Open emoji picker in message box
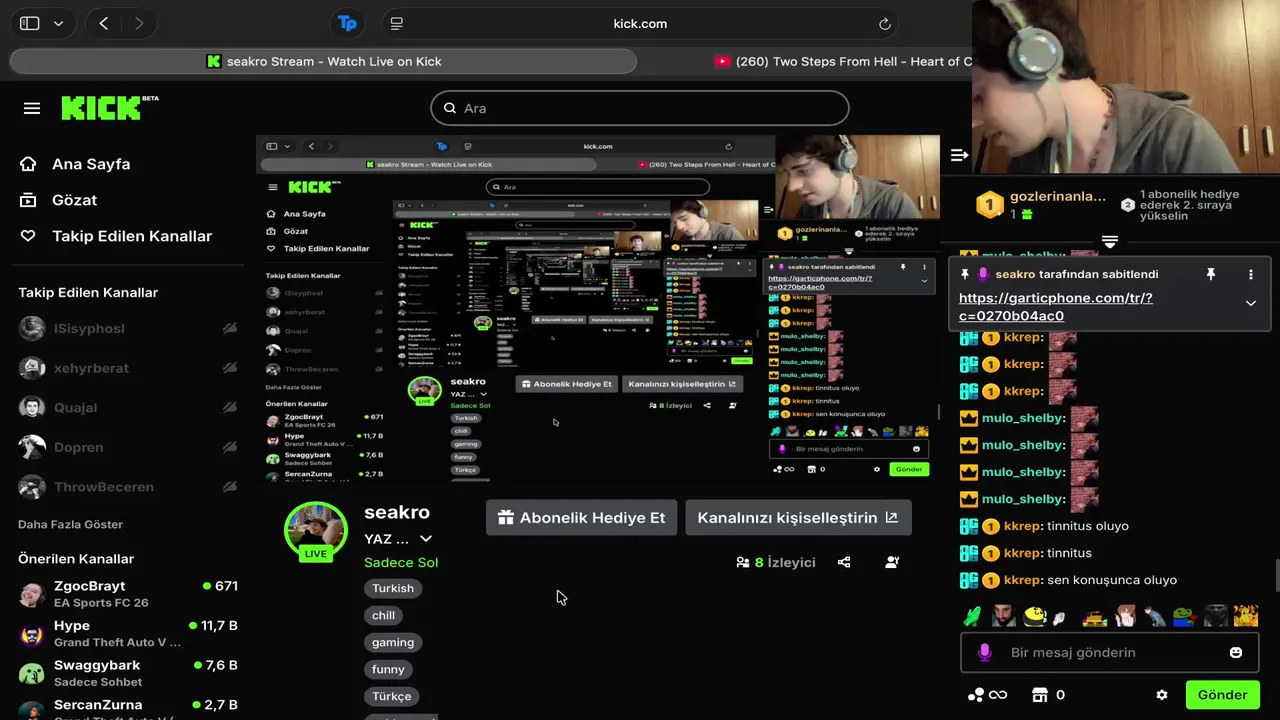 (x=1236, y=652)
